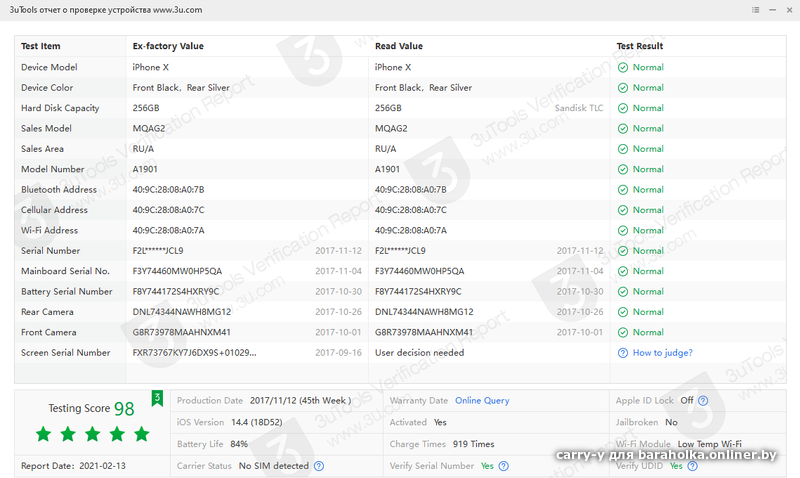Click Verify UDID help icon
Image resolution: width=800 pixels, height=478 pixels.
[x=692, y=466]
